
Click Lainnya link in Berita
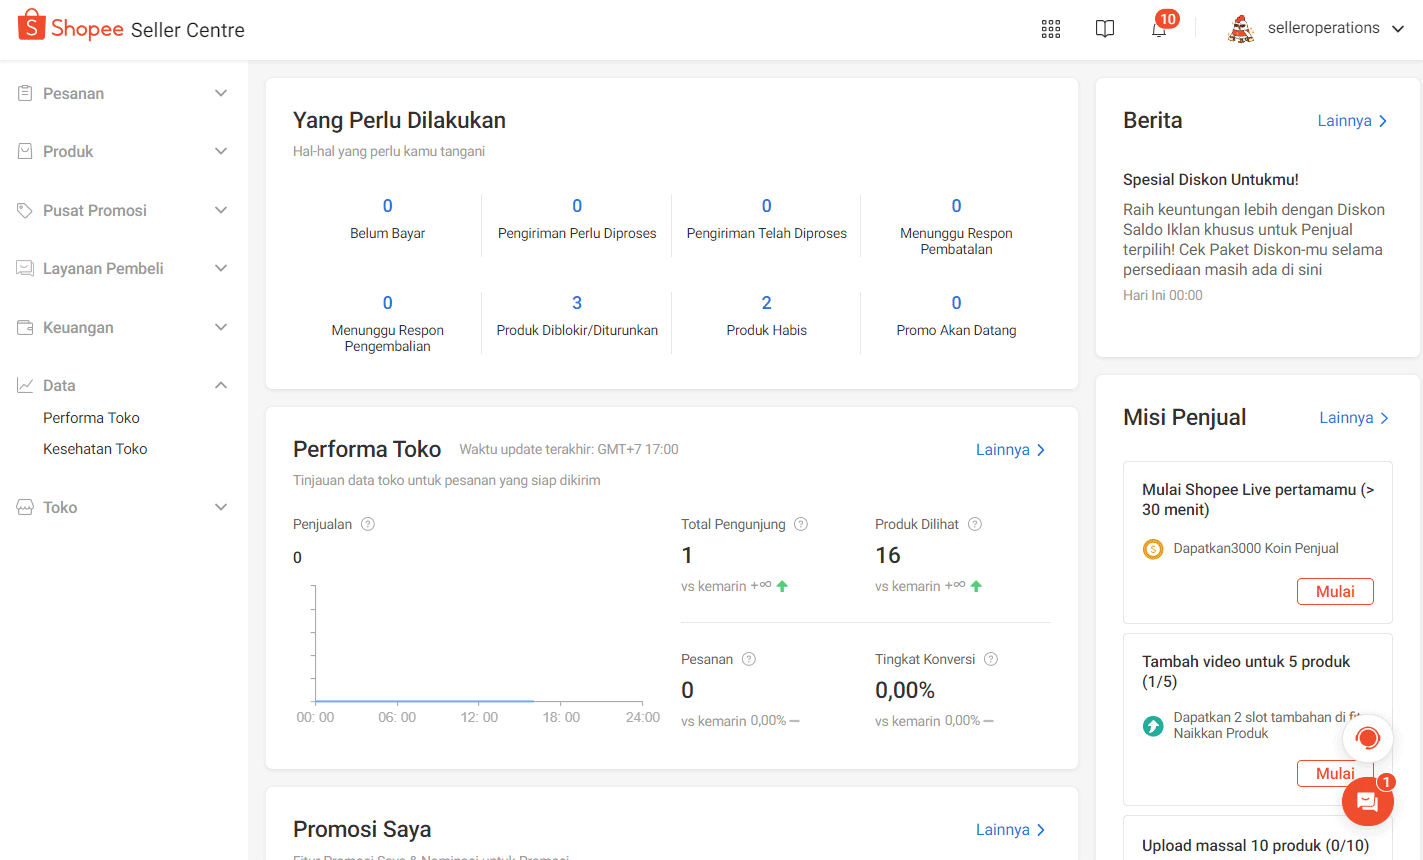(x=1352, y=121)
